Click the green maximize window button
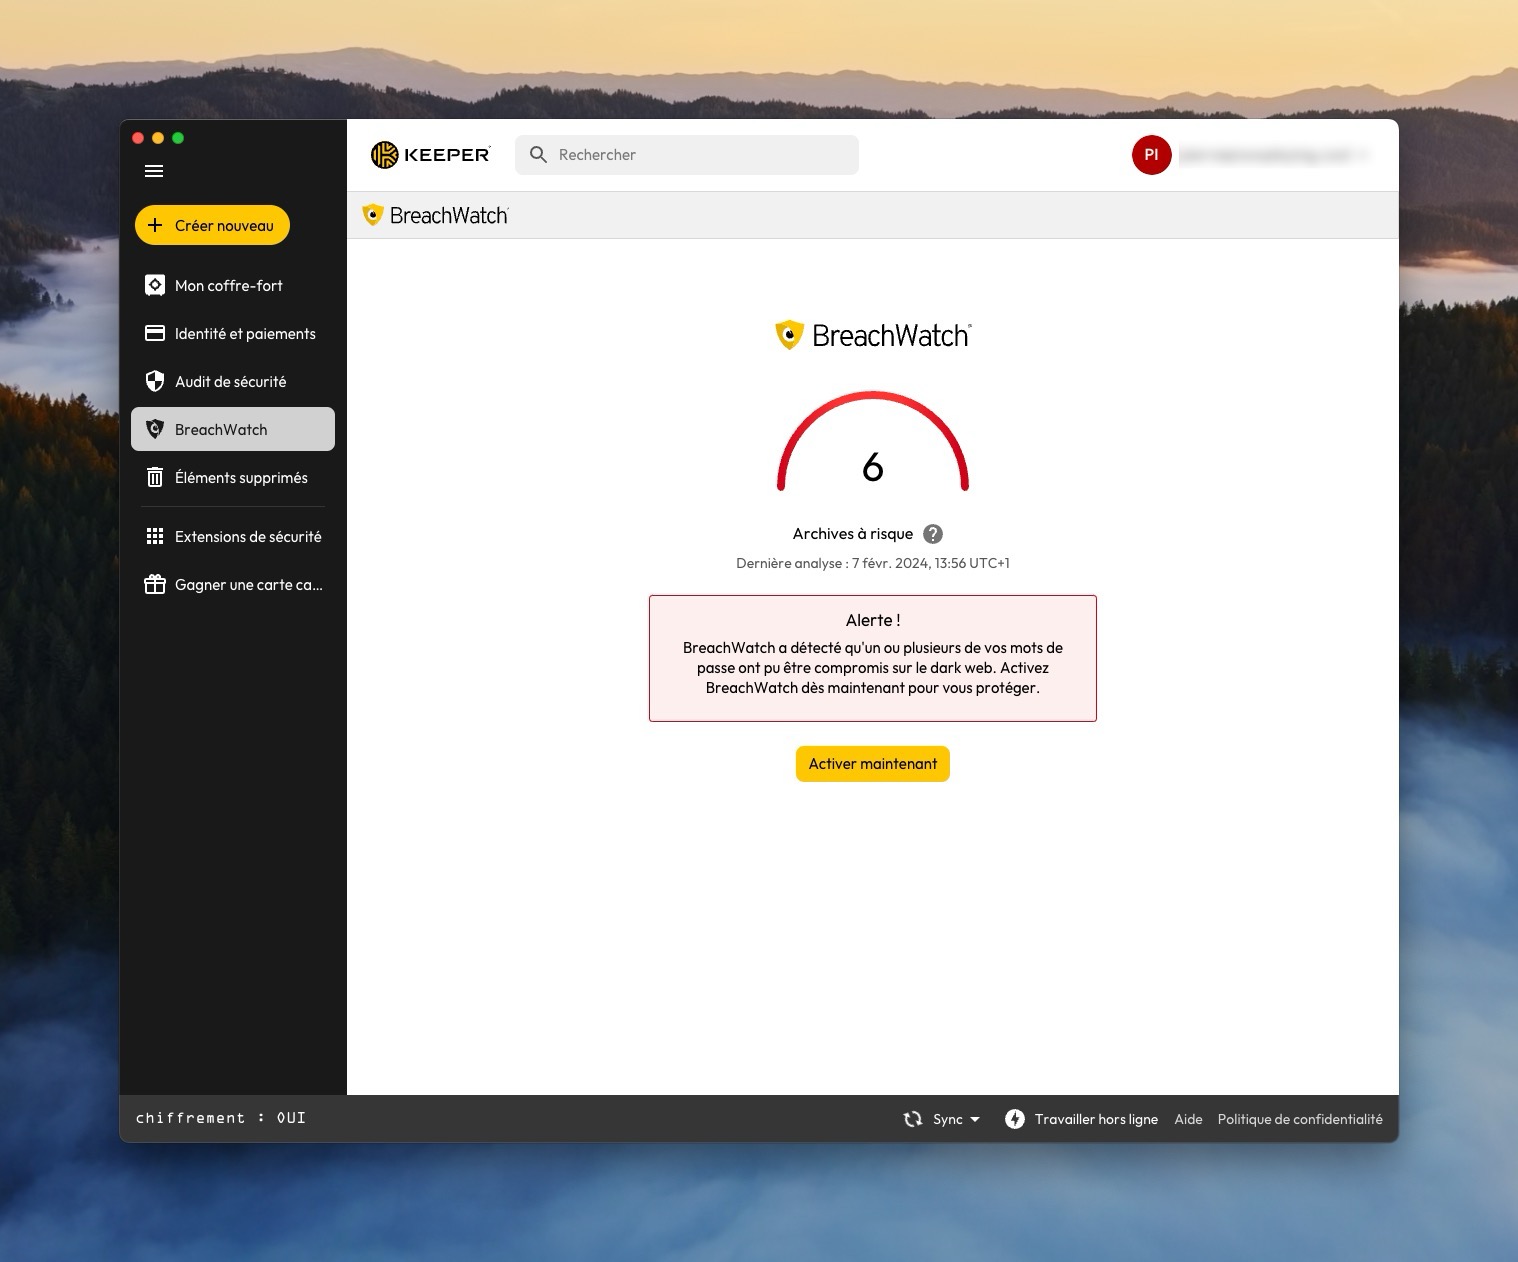 (178, 138)
